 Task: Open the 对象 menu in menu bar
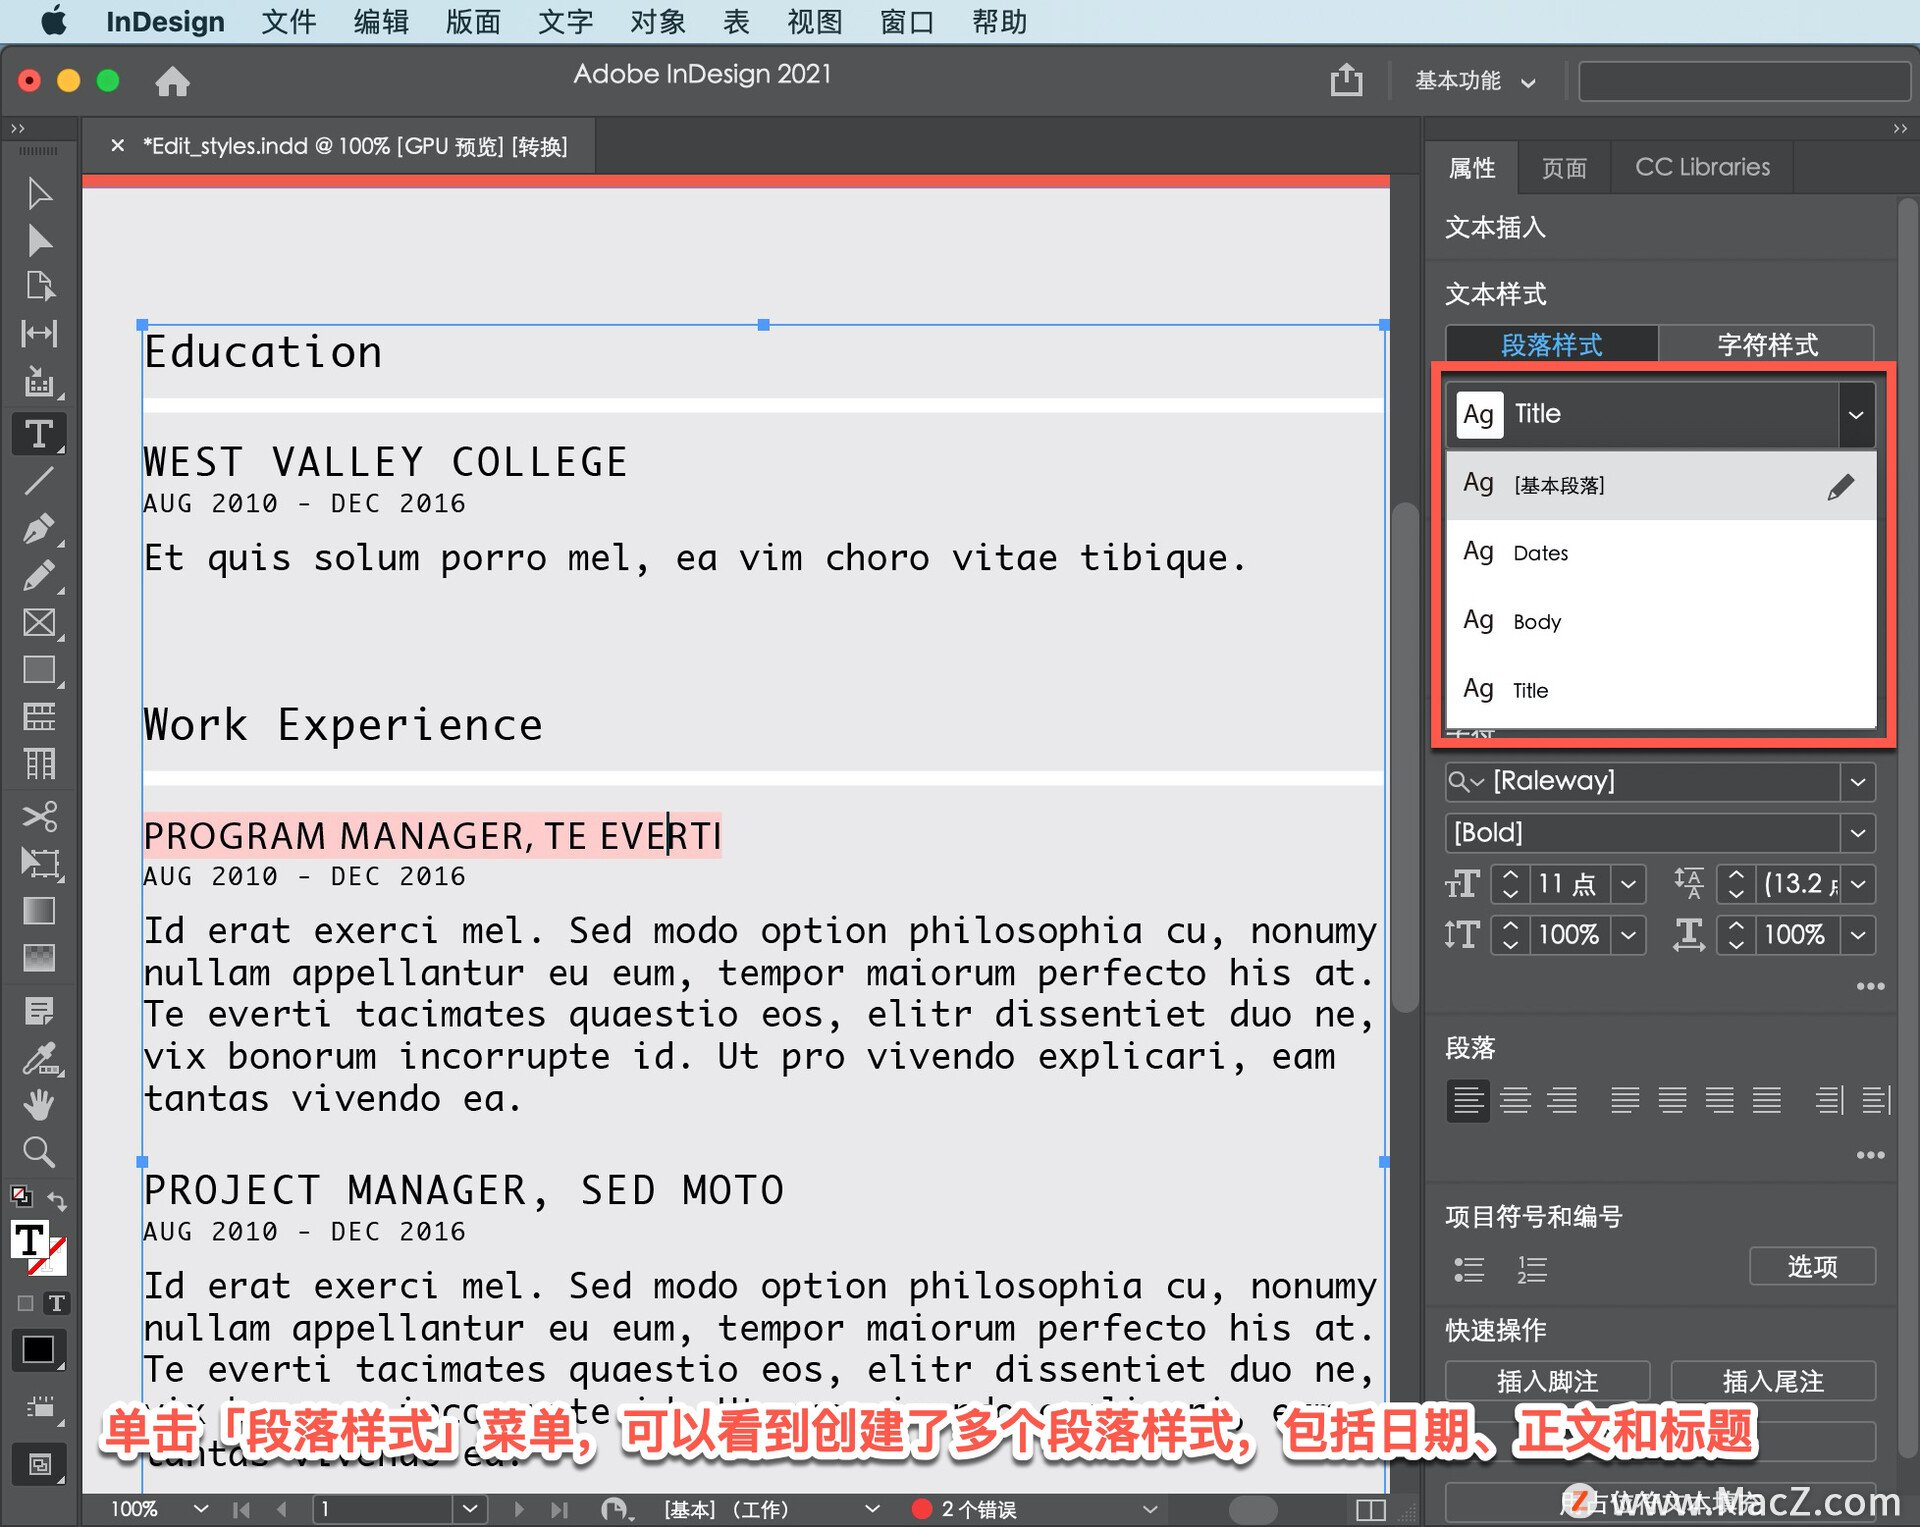point(657,21)
